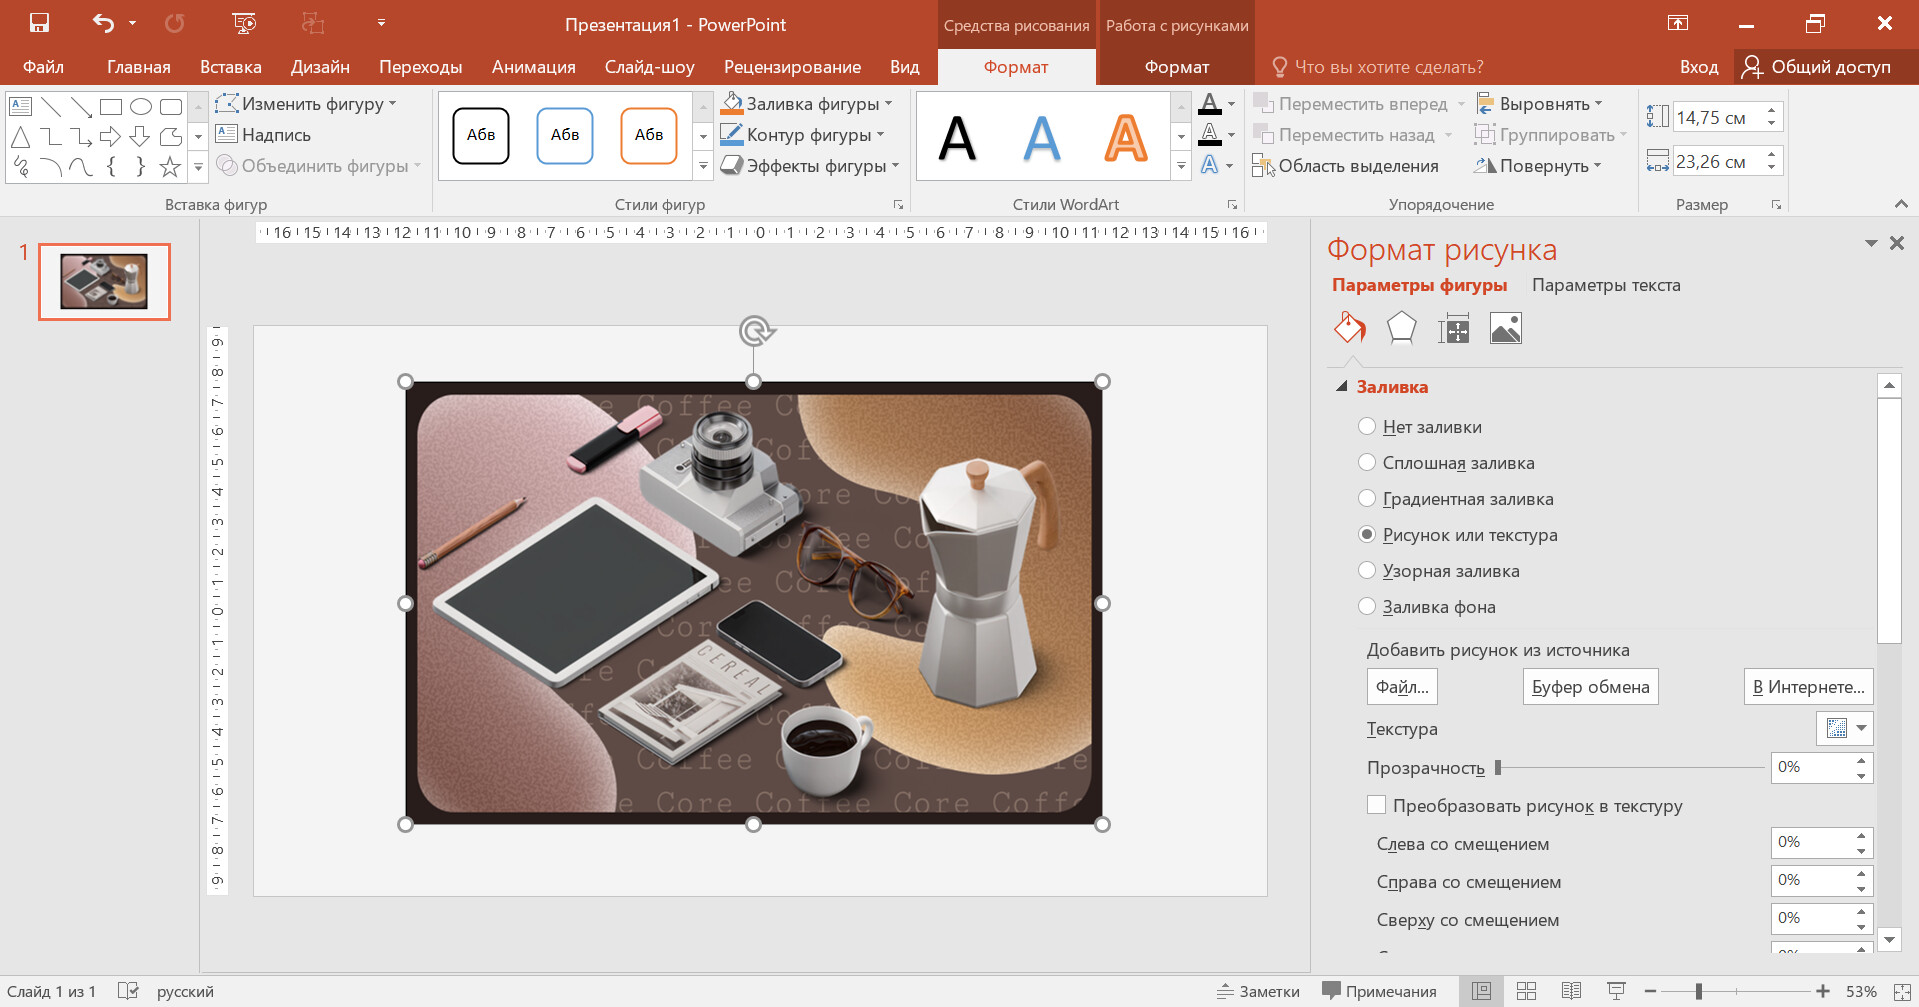Click the Undo arrow icon
Viewport: 1919px width, 1007px height.
(103, 23)
